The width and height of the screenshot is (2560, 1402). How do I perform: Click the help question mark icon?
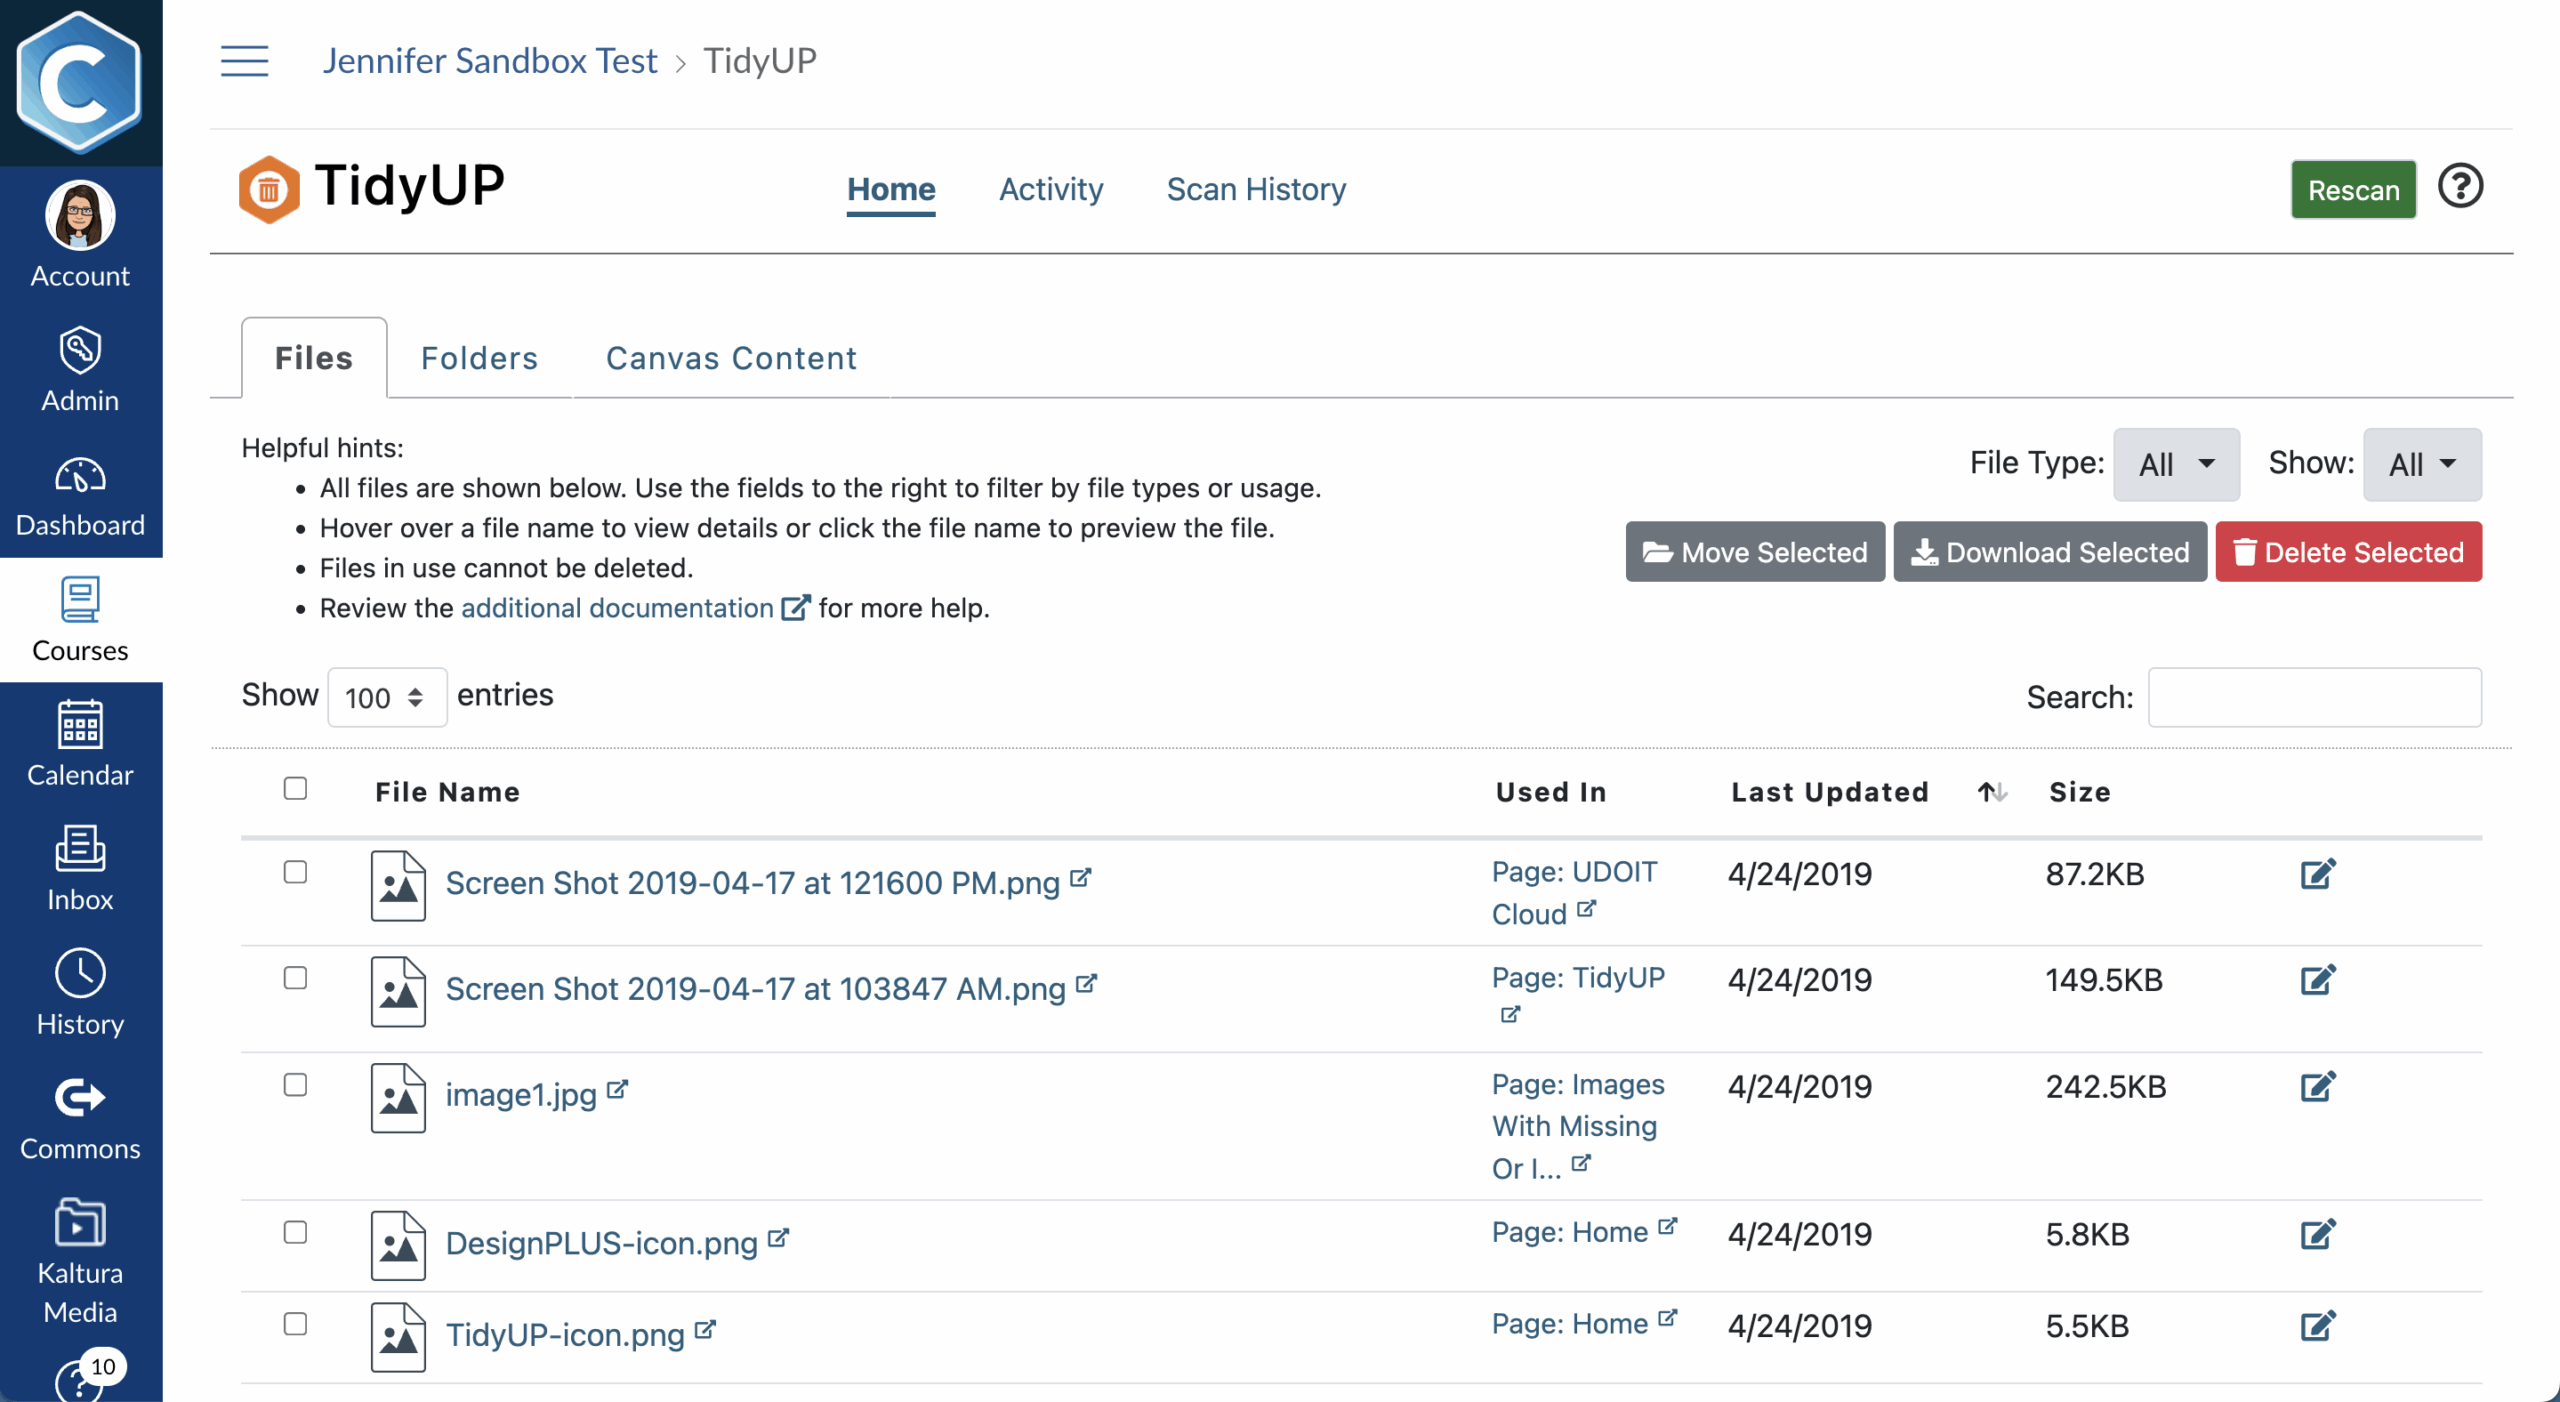[x=2459, y=187]
